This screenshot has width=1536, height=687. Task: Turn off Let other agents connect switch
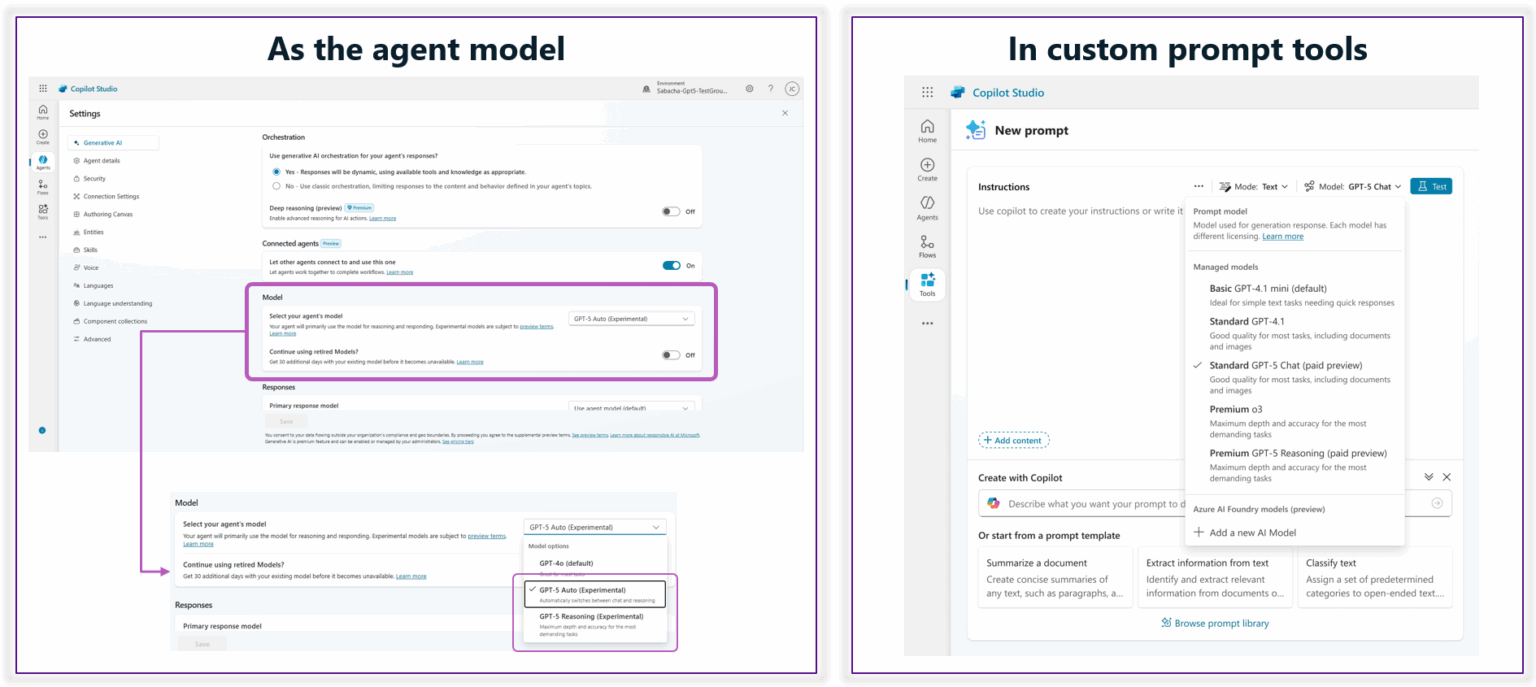click(671, 265)
